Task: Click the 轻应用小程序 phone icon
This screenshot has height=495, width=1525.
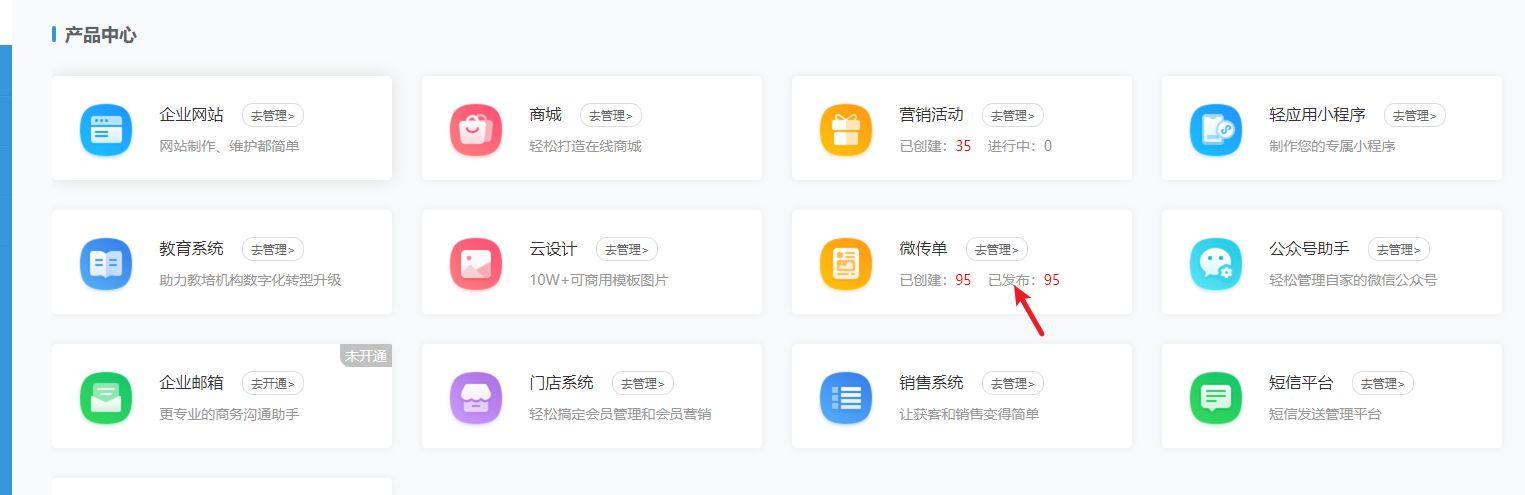Action: click(1216, 130)
